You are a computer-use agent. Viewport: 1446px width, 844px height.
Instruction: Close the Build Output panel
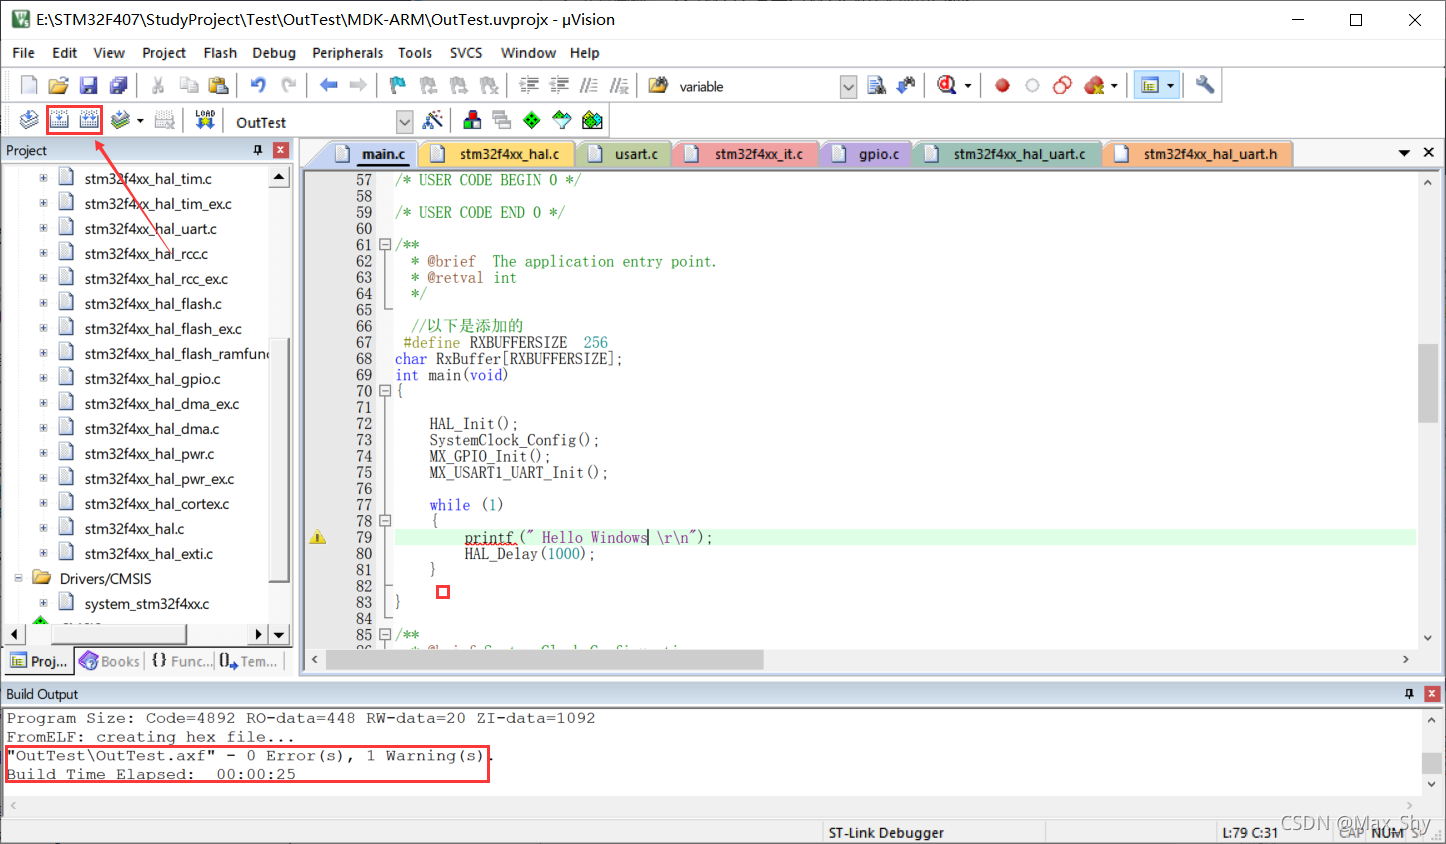point(1432,694)
